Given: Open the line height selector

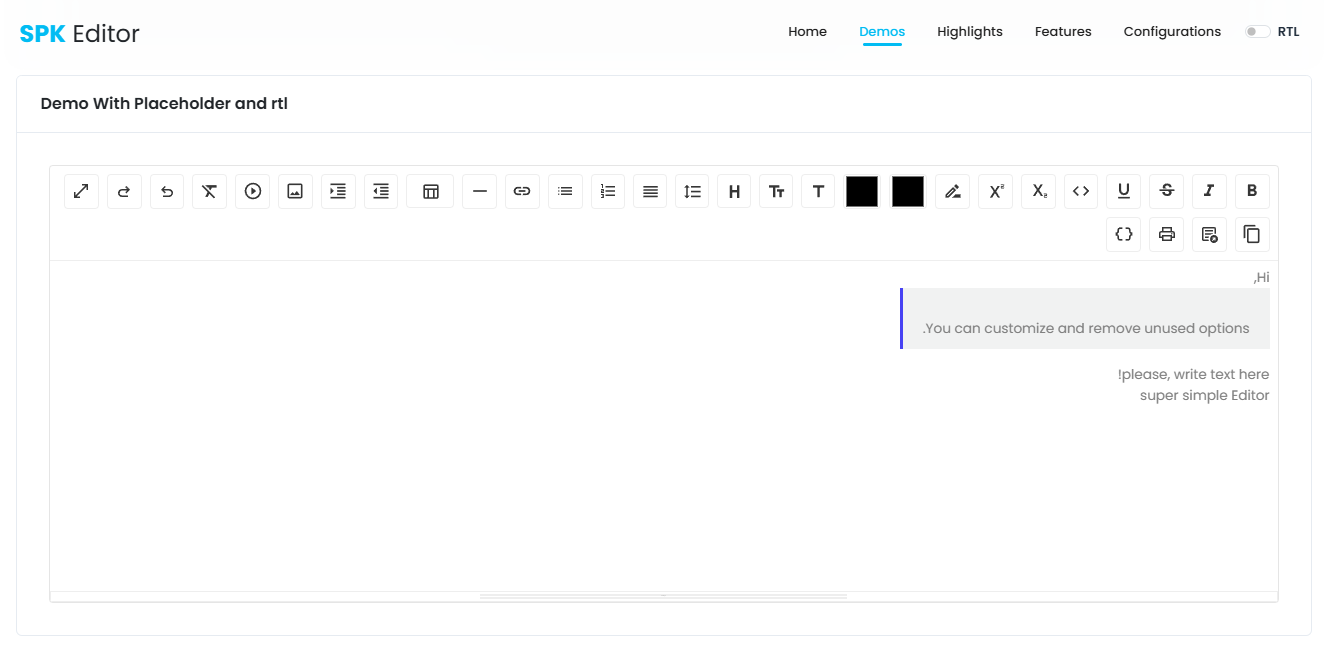Looking at the screenshot, I should coord(692,191).
